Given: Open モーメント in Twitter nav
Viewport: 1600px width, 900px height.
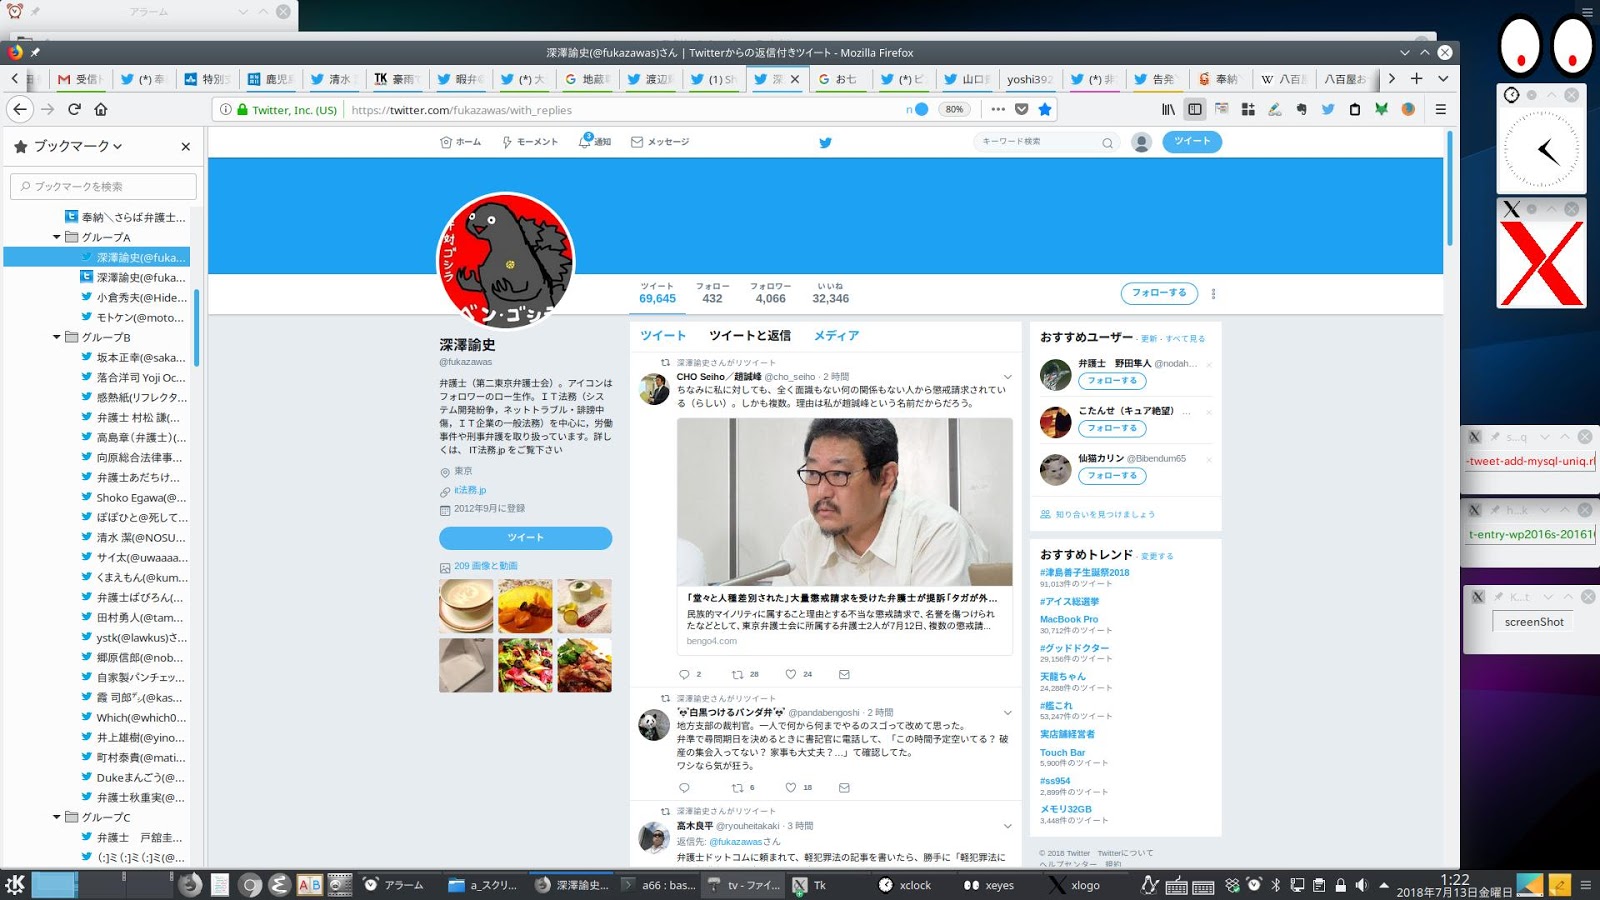Looking at the screenshot, I should point(530,142).
